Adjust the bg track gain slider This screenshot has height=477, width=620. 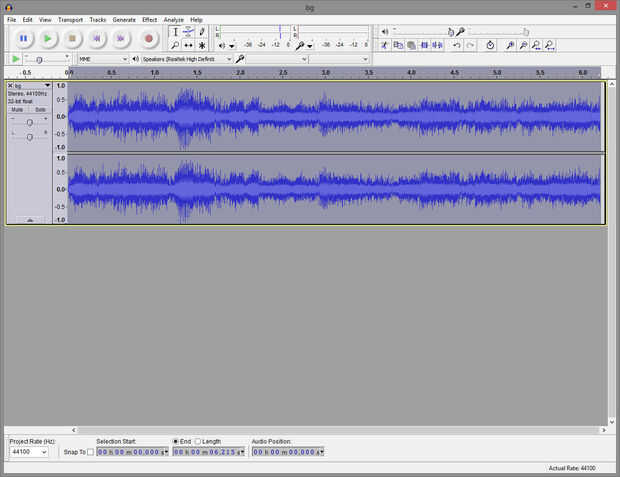30,123
